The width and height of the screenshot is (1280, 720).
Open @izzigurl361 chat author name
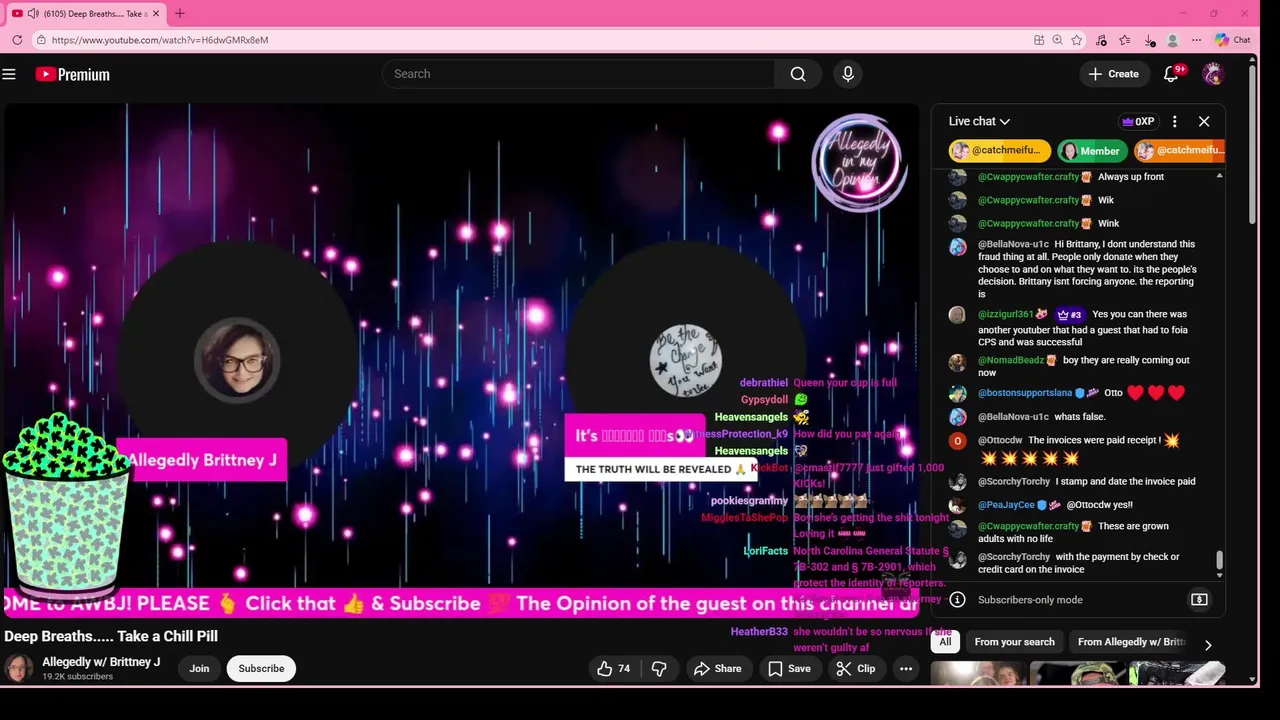coord(1006,314)
